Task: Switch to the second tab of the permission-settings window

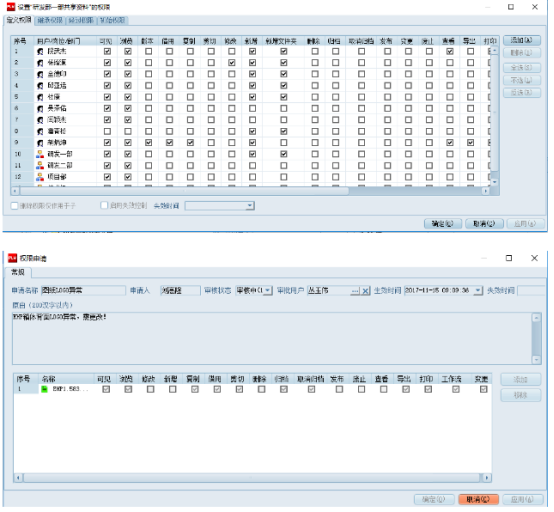Action: [50, 20]
